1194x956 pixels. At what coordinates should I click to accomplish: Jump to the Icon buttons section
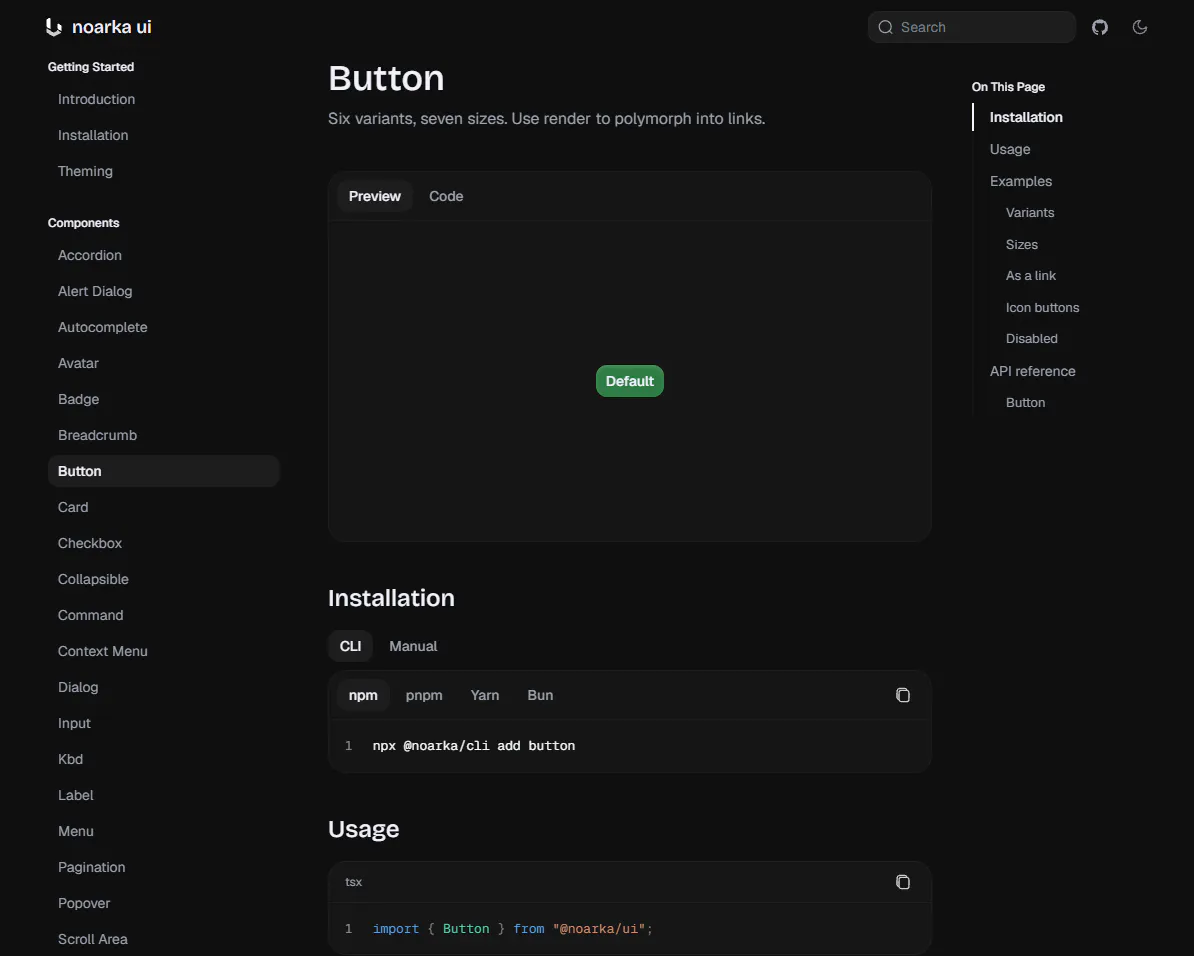(1042, 308)
